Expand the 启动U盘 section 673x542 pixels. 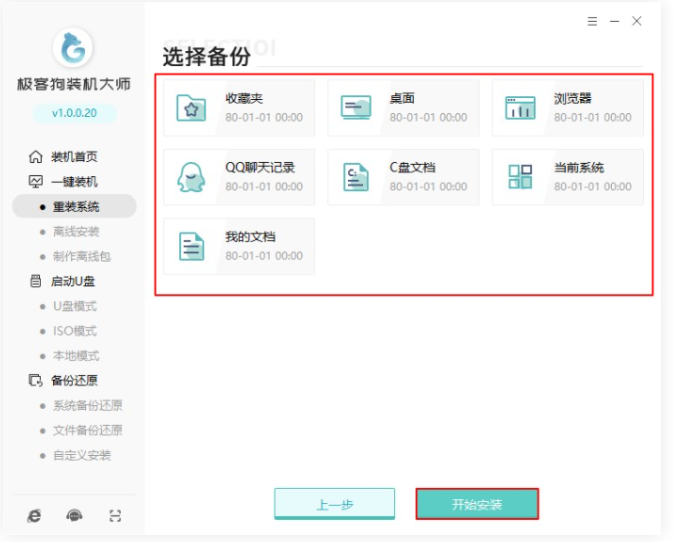[x=73, y=281]
